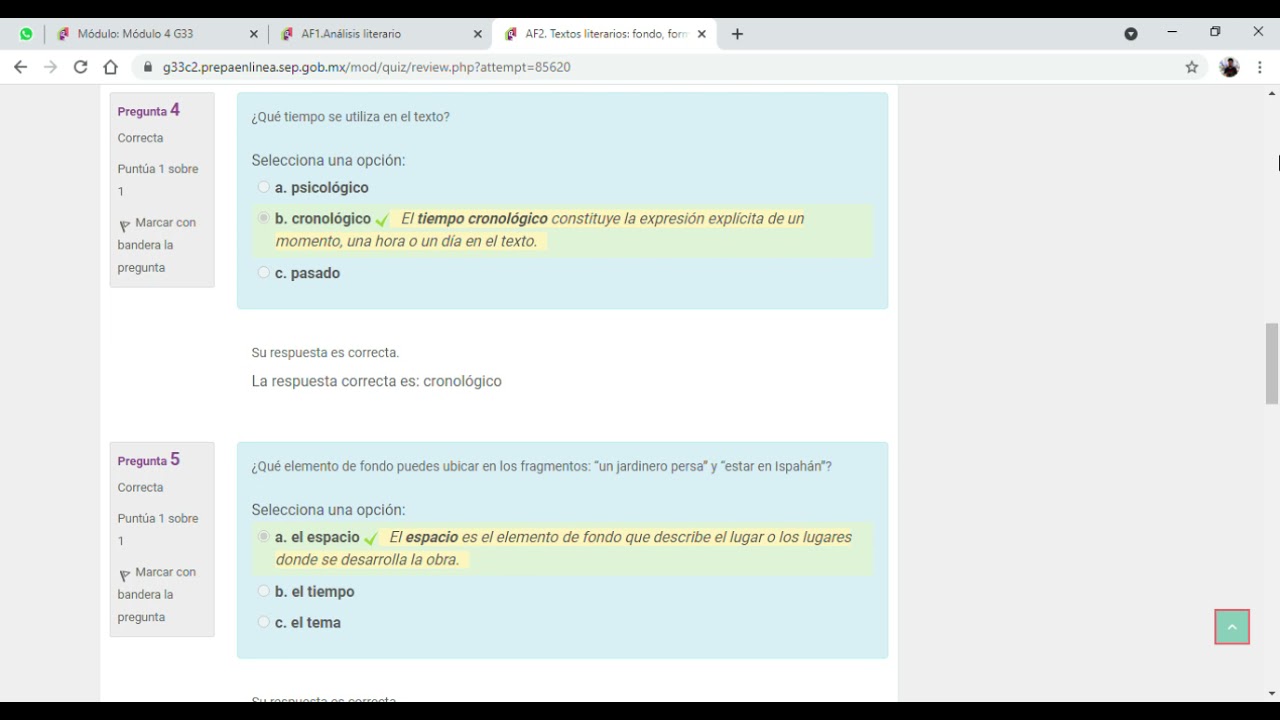The height and width of the screenshot is (720, 1280).
Task: Flag Pregunta 5 with Marcar con bandera
Action: coord(158,594)
